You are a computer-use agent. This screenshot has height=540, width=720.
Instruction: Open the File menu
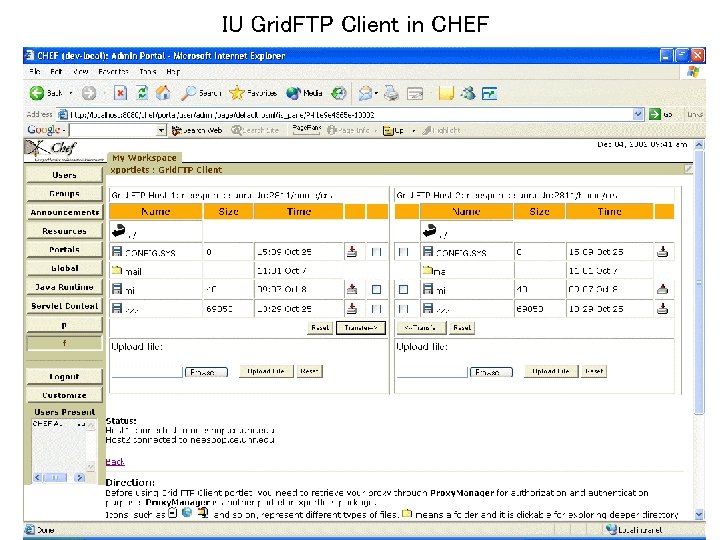[35, 72]
